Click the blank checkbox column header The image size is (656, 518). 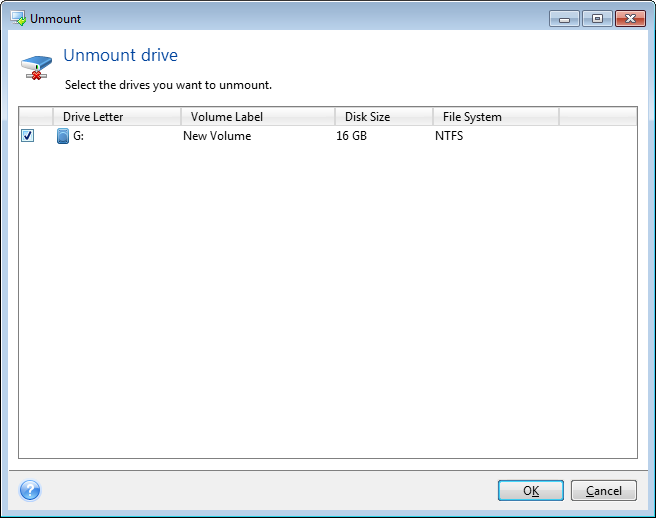[x=35, y=117]
